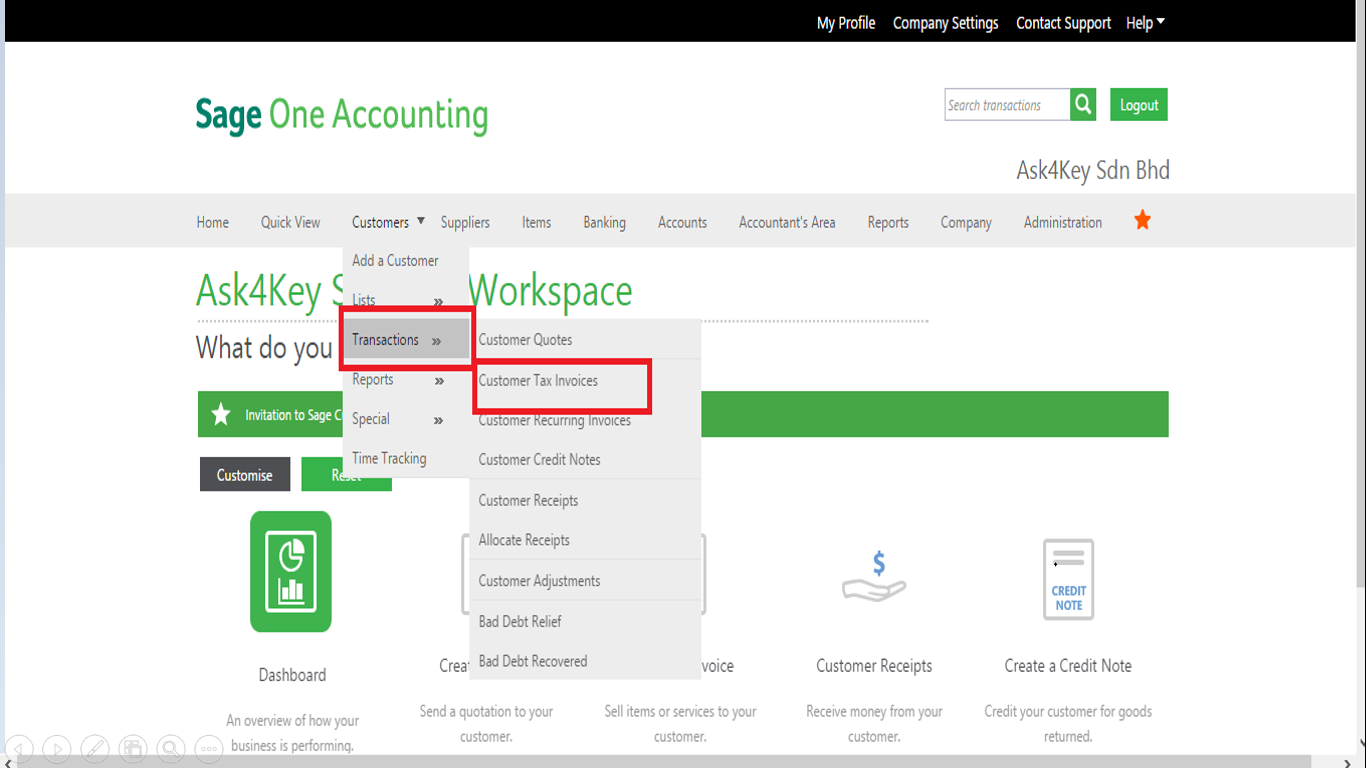Open Time Tracking menu item
1366x768 pixels.
[389, 458]
